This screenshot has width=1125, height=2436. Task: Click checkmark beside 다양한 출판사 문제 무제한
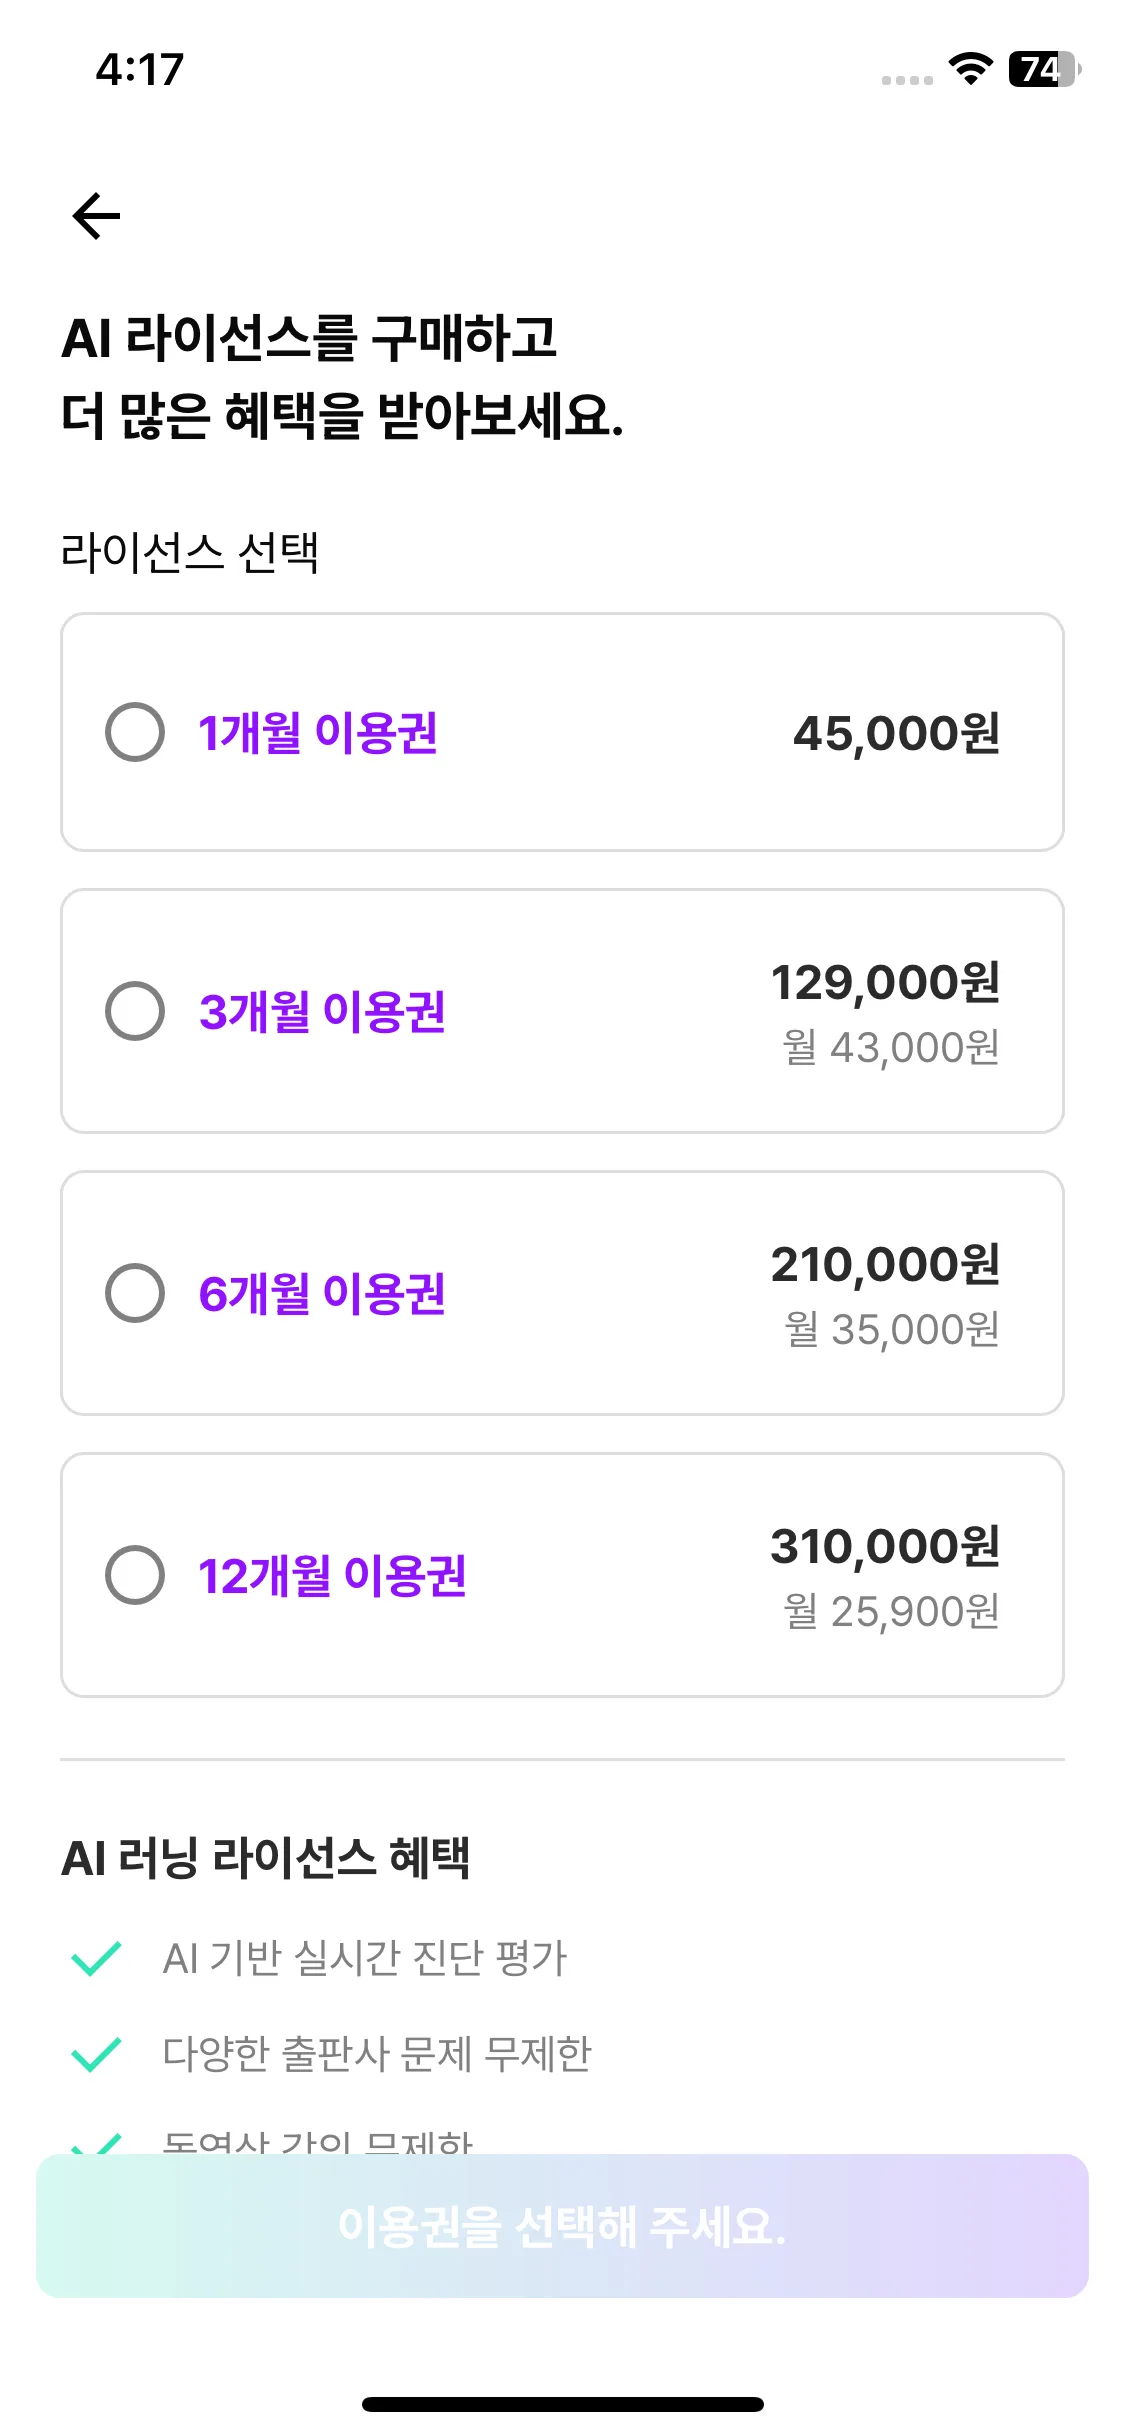click(x=96, y=2054)
